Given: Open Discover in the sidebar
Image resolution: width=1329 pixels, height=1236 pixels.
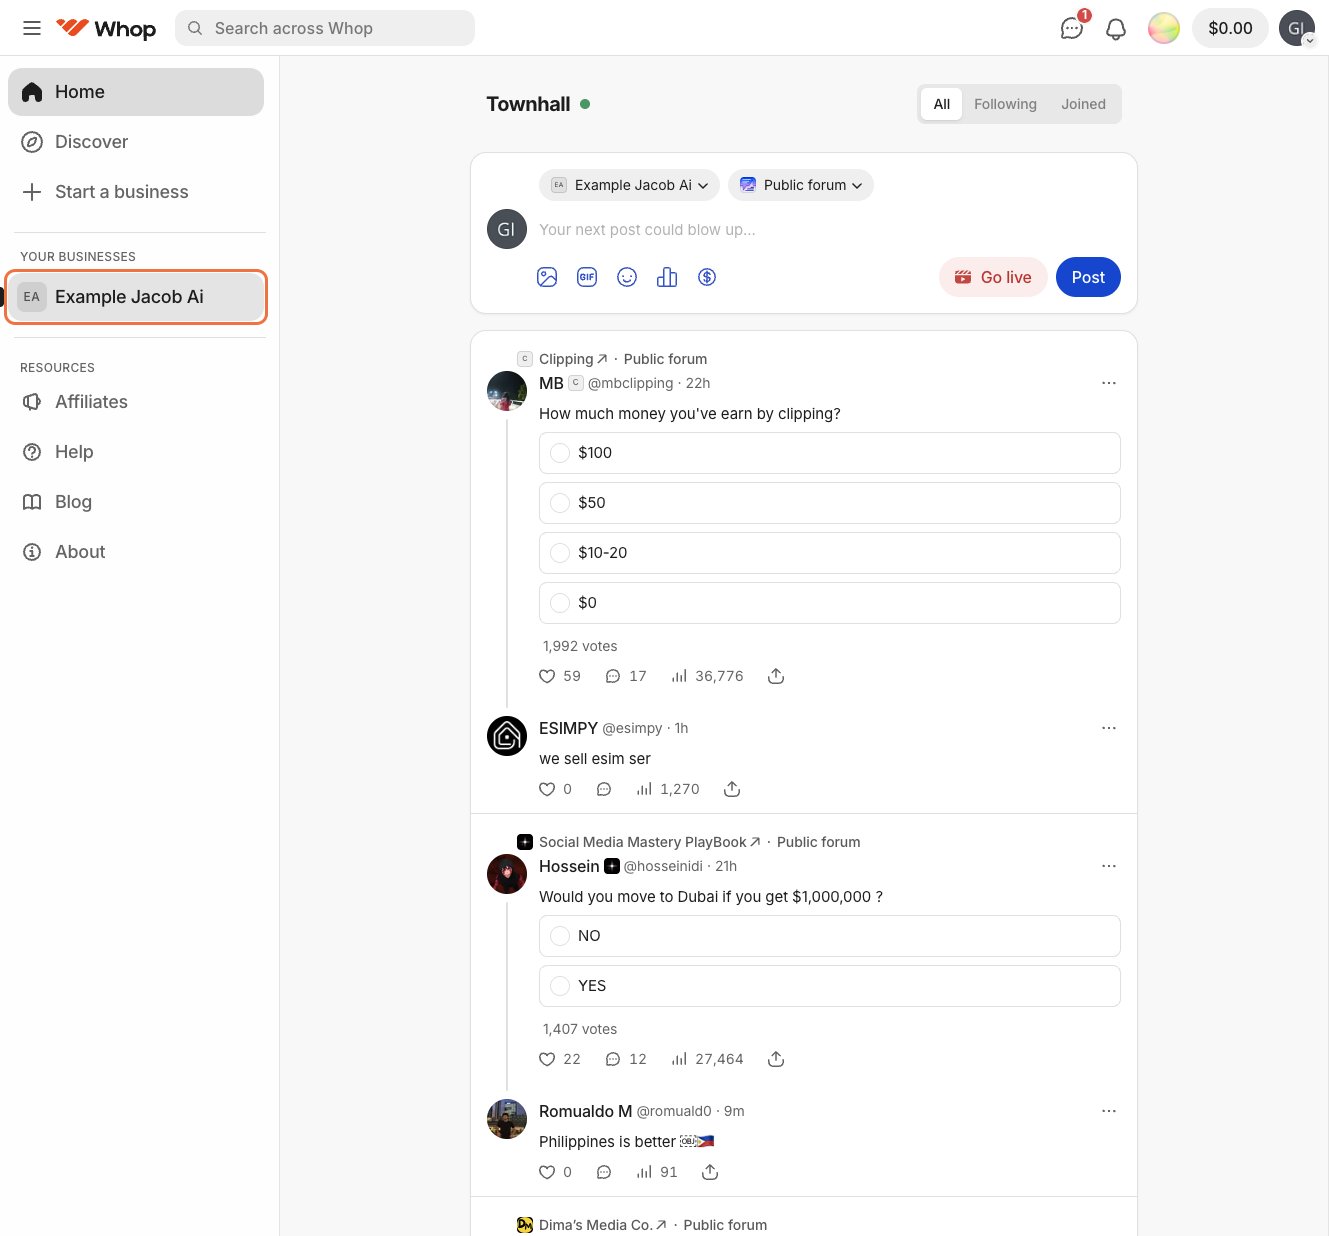Looking at the screenshot, I should tap(136, 142).
